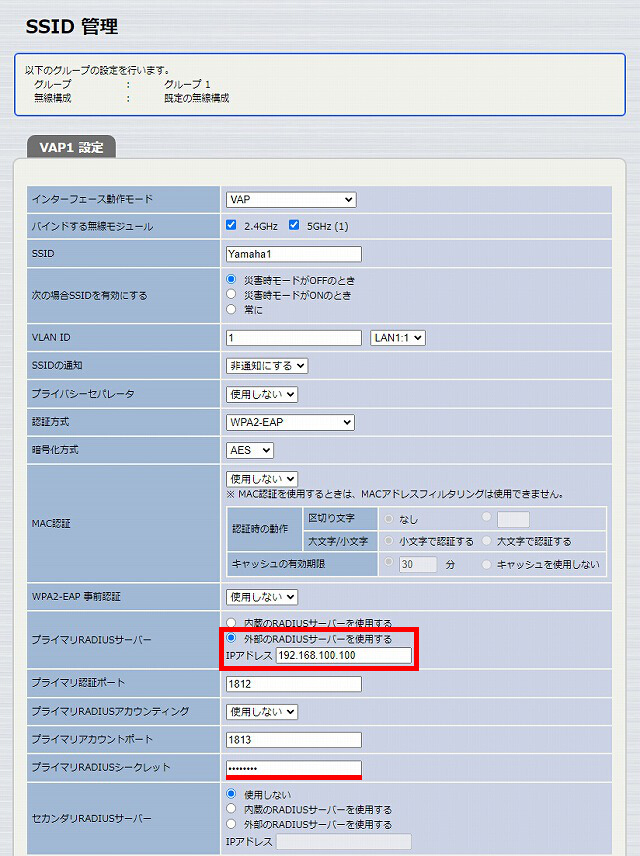Screen dimensions: 640x856
Task: Select 災害時モードがONのとき radio button
Action: (x=231, y=294)
